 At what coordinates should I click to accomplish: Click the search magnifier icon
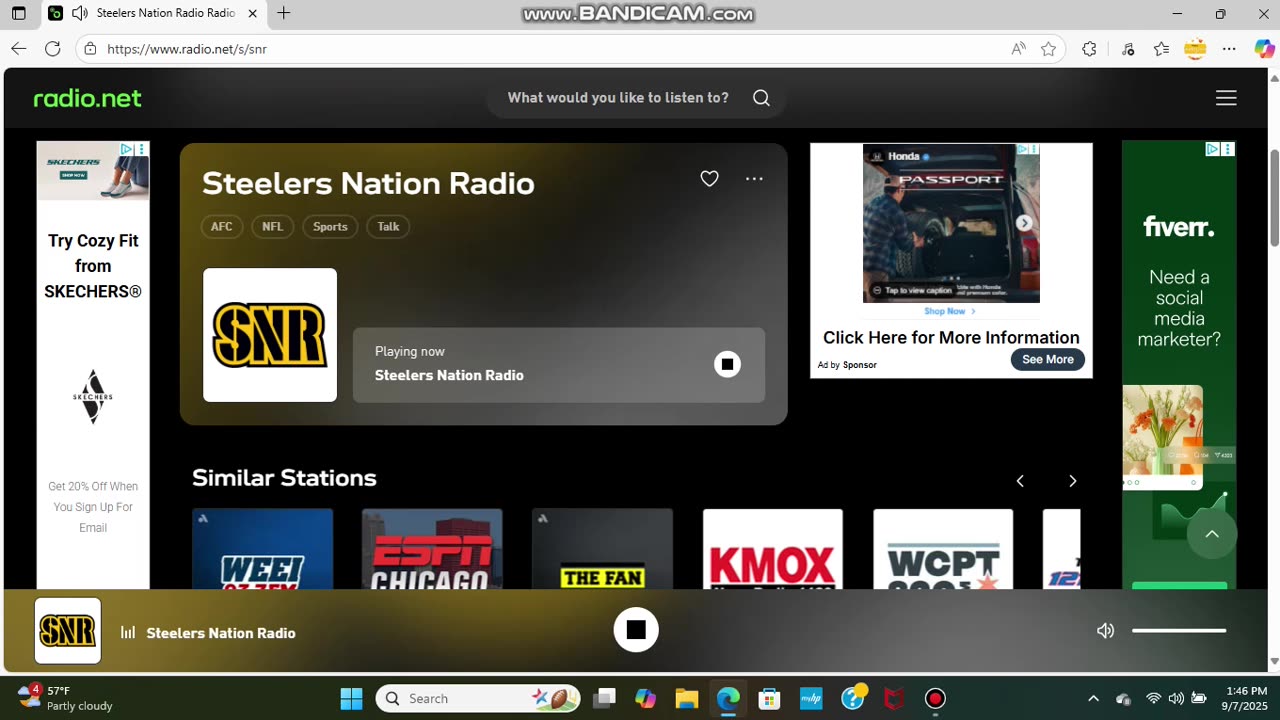761,98
